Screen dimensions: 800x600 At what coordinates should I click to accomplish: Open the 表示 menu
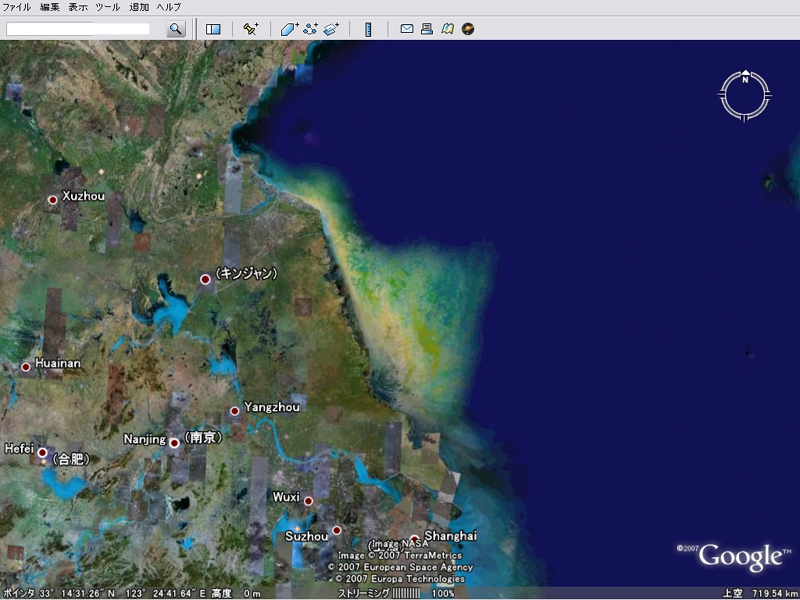coord(78,7)
